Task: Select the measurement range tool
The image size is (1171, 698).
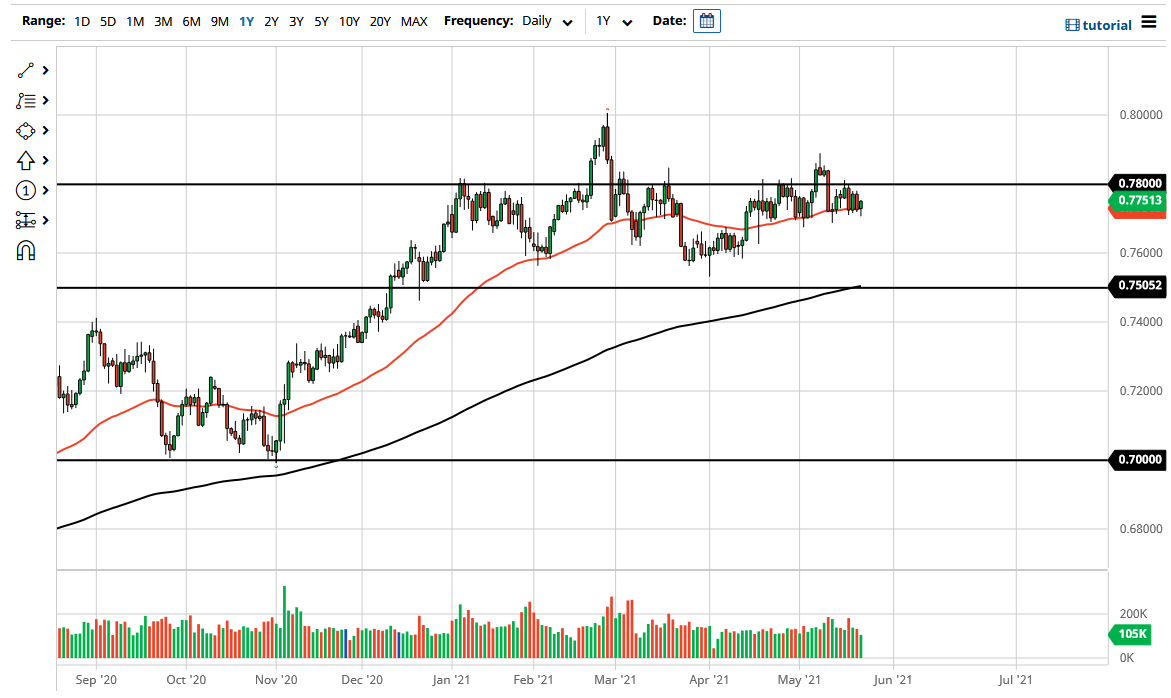Action: (x=25, y=220)
